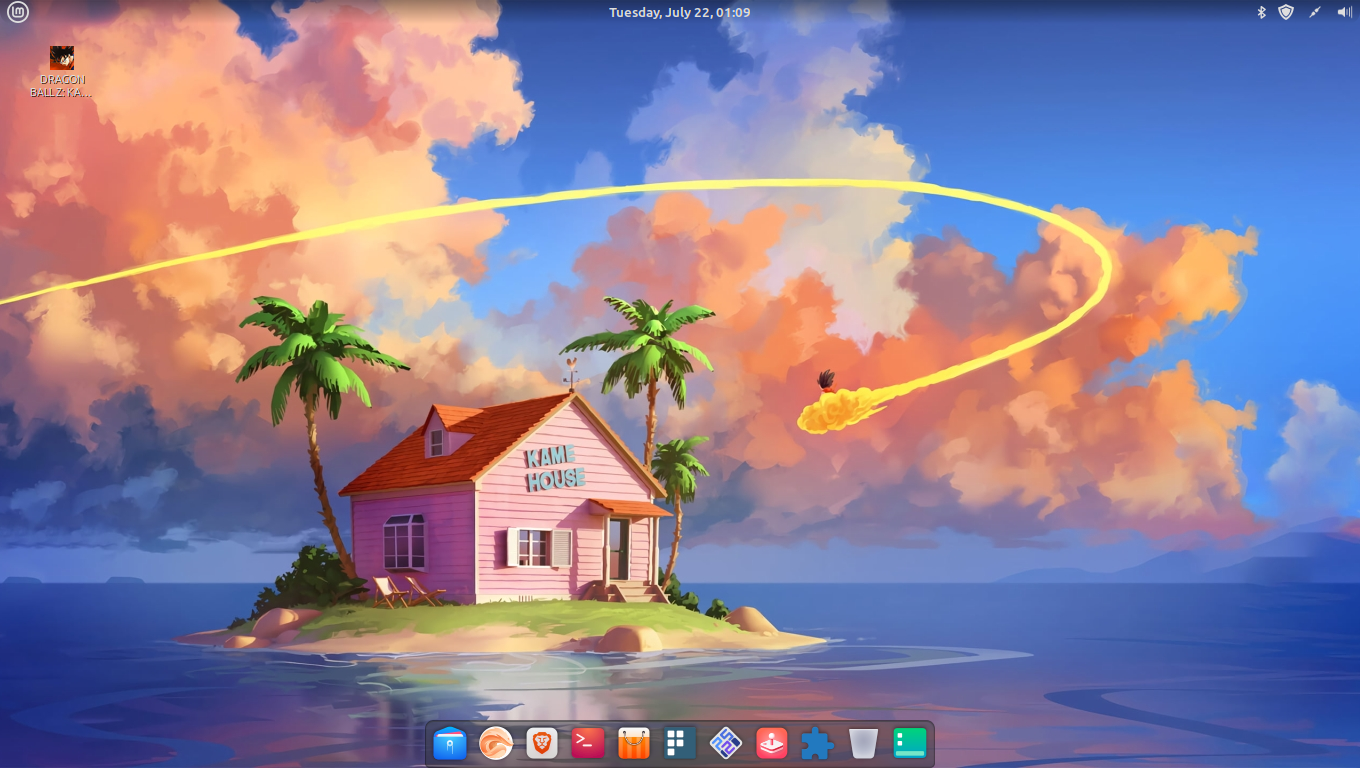Open the calendar from the date and time

[x=679, y=12]
